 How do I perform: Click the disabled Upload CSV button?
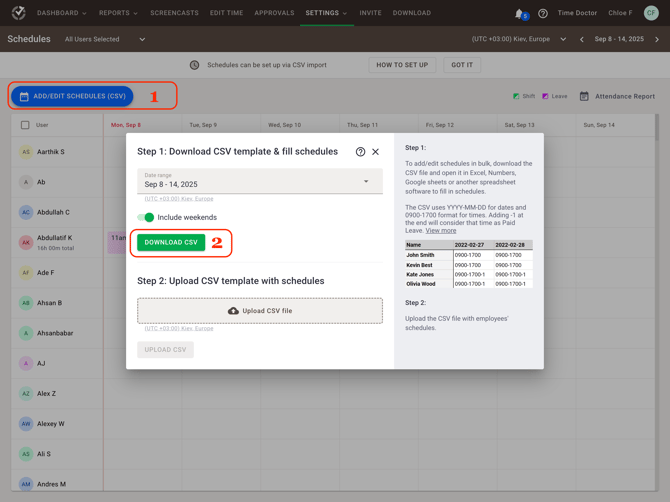pos(165,349)
